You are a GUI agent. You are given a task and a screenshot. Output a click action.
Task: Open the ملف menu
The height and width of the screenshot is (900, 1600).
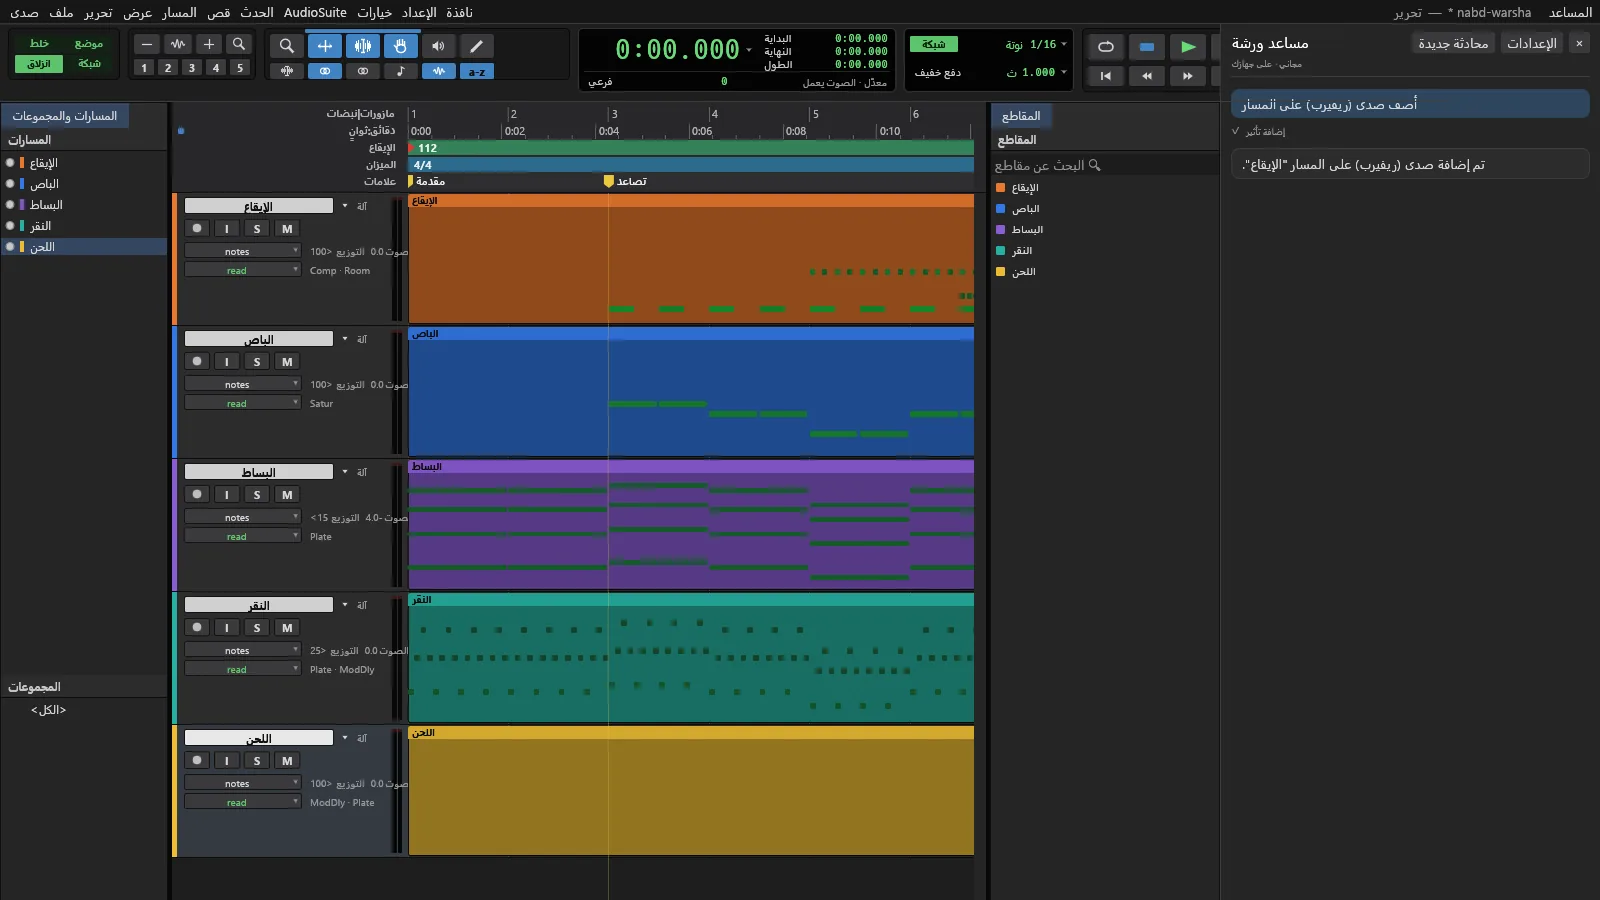click(61, 12)
